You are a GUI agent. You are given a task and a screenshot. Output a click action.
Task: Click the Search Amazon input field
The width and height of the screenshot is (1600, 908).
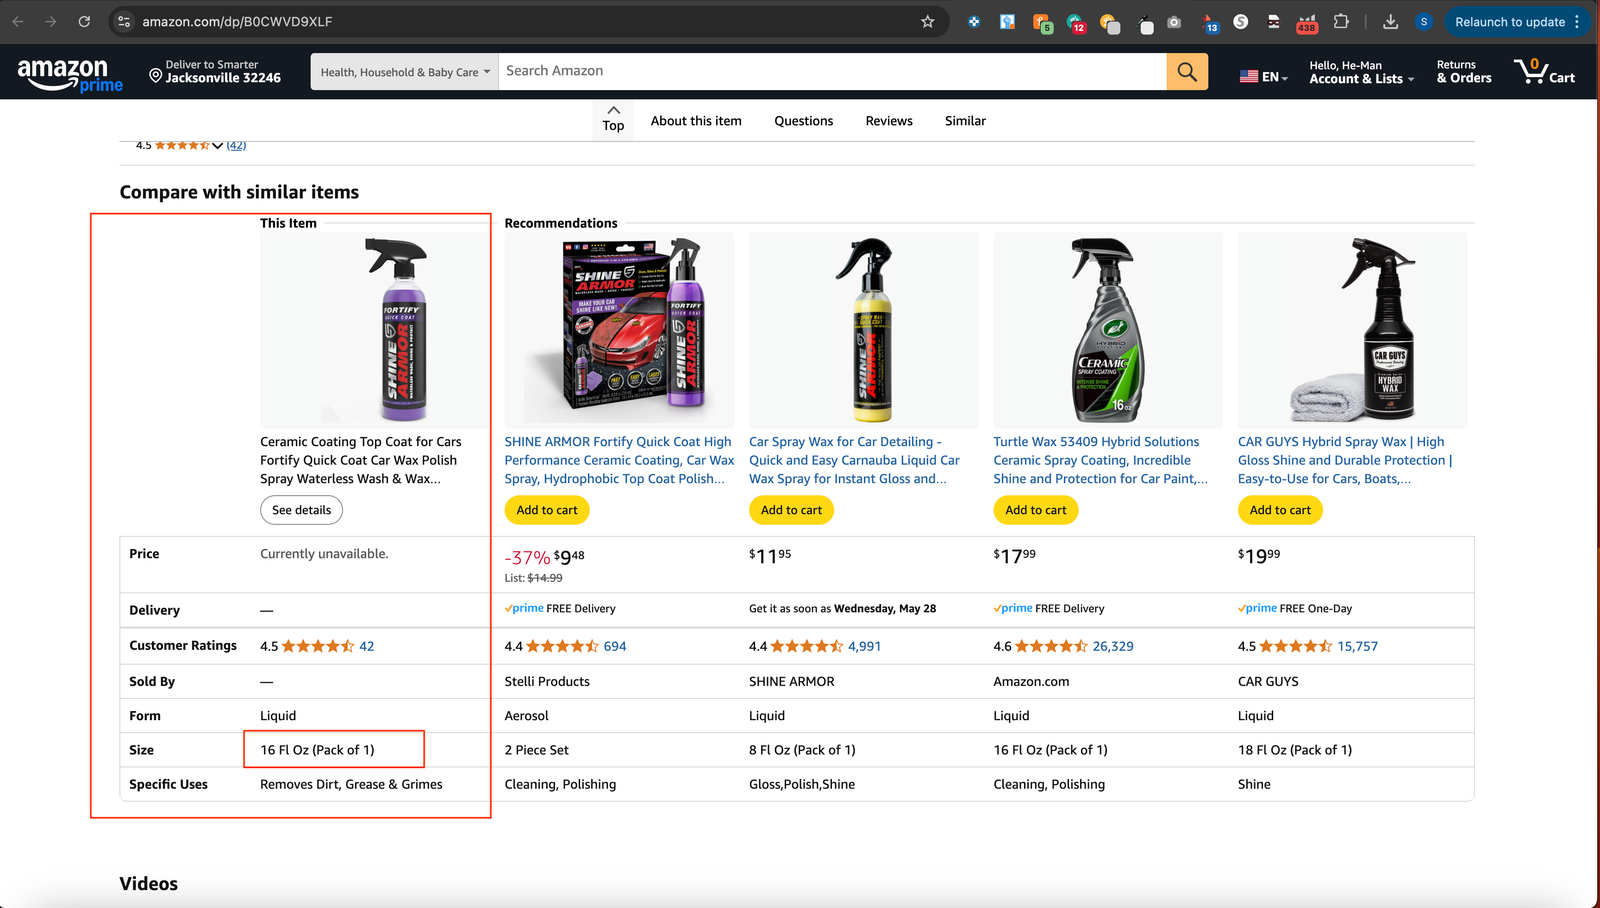click(x=832, y=71)
